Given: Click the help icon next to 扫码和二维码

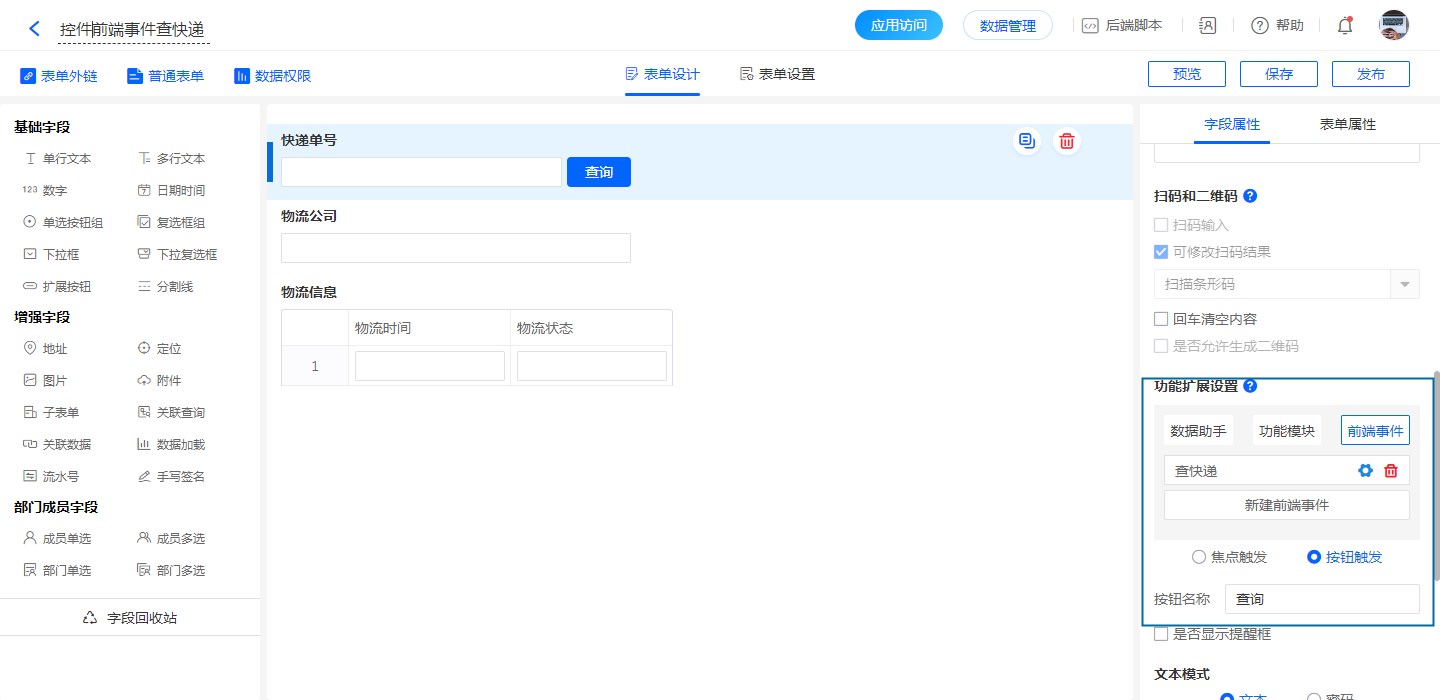Looking at the screenshot, I should pyautogui.click(x=1249, y=196).
